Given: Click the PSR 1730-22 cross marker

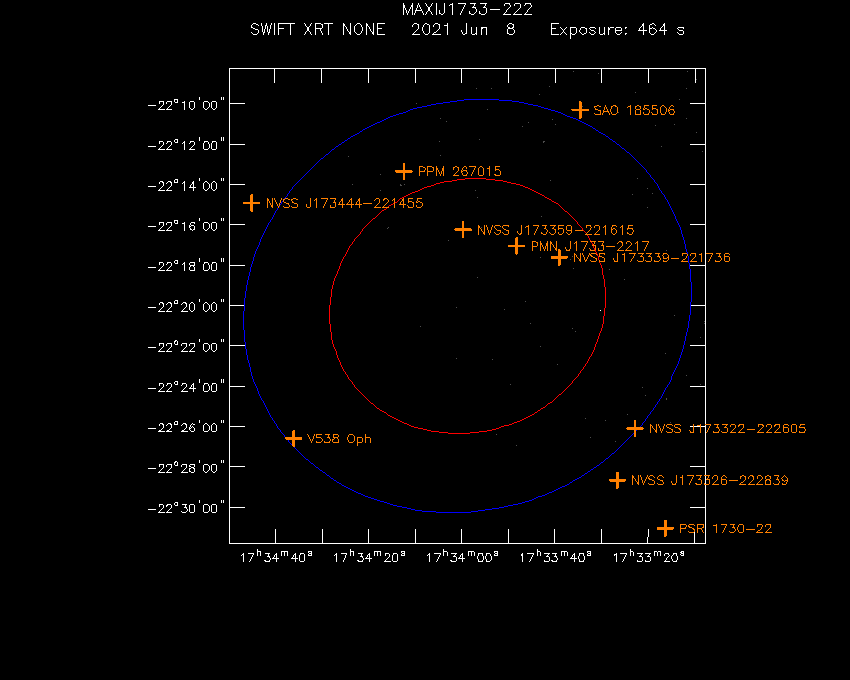Looking at the screenshot, I should click(x=665, y=528).
